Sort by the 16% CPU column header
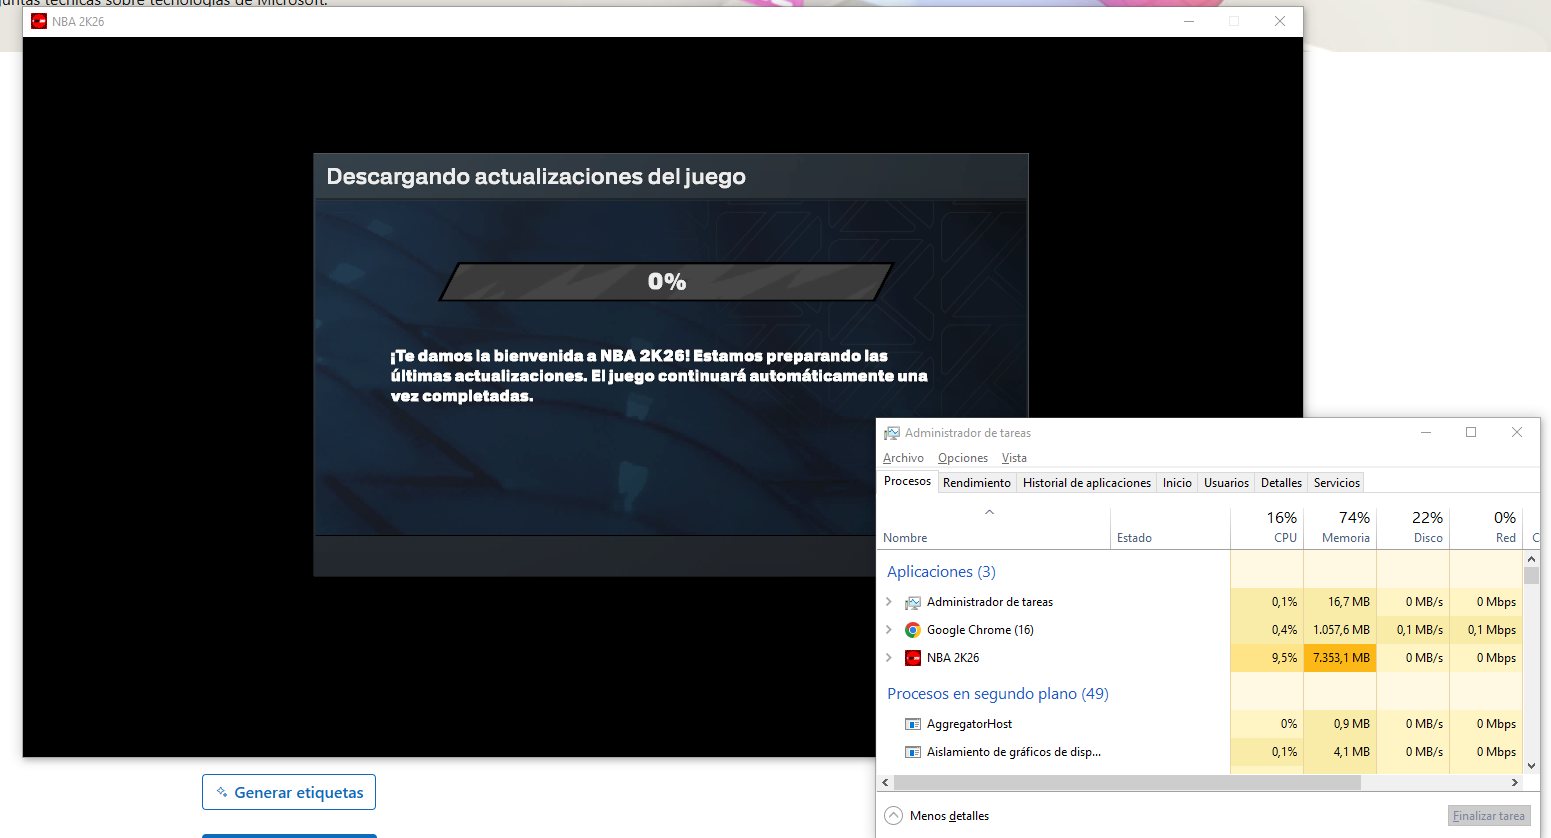The height and width of the screenshot is (838, 1551). pyautogui.click(x=1267, y=528)
